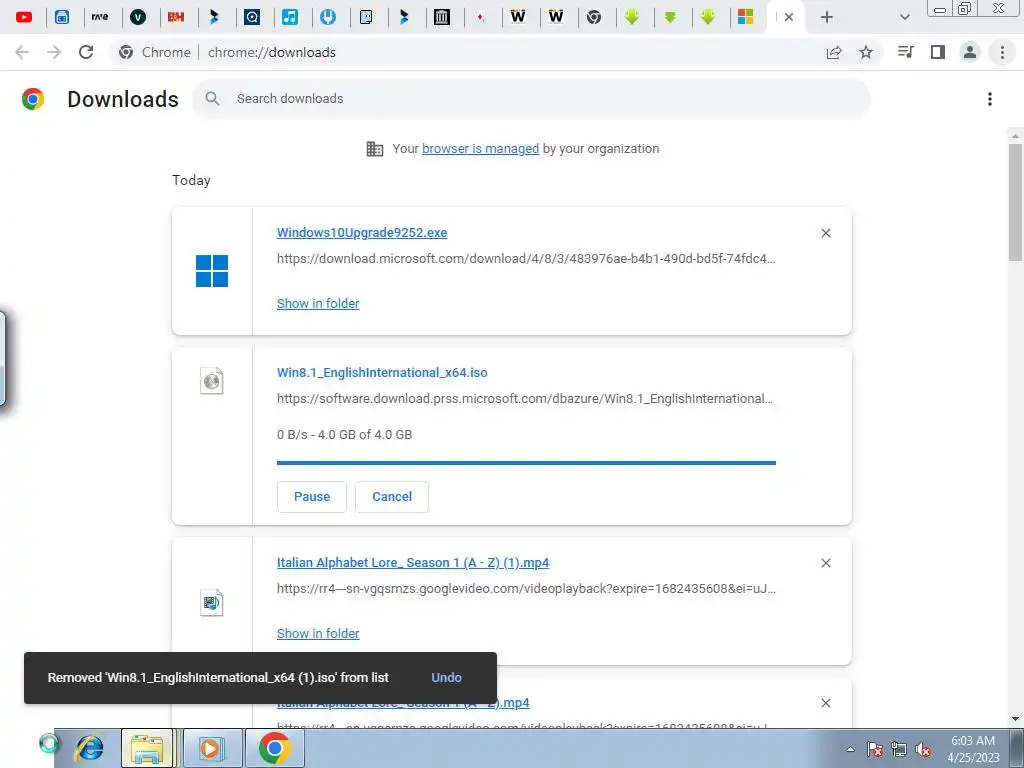
Task: Bookmark this page with star icon
Action: point(866,52)
